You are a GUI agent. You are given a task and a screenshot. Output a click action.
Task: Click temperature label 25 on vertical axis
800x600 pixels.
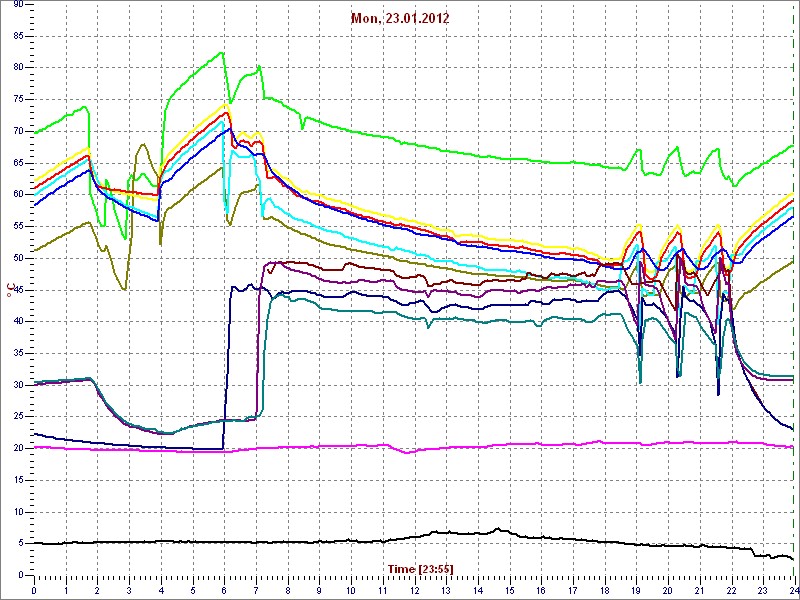[x=18, y=417]
